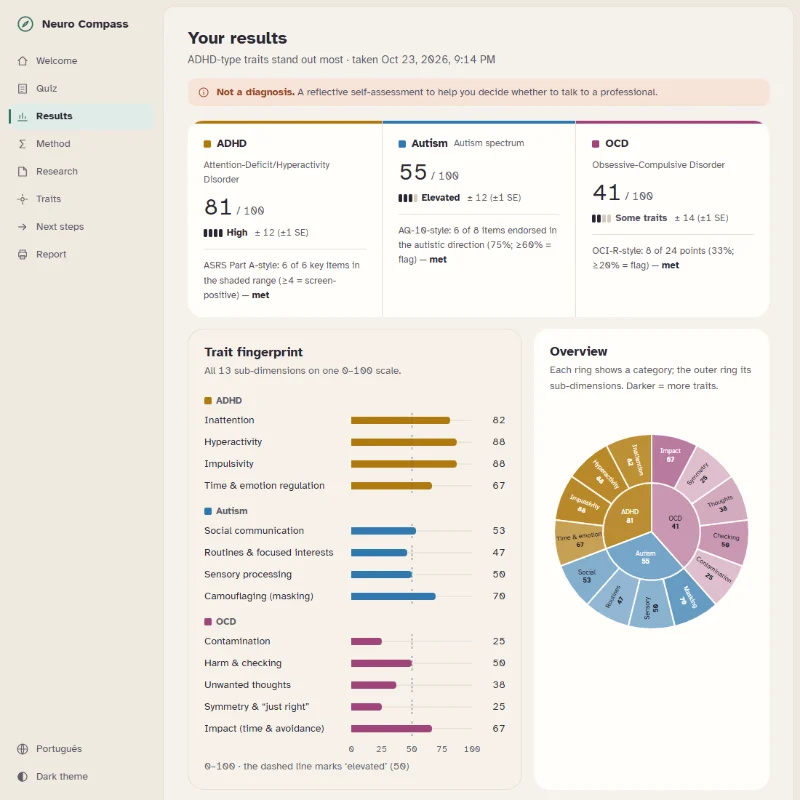Click the "Not a diagnosis." text
The image size is (800, 800).
[256, 92]
